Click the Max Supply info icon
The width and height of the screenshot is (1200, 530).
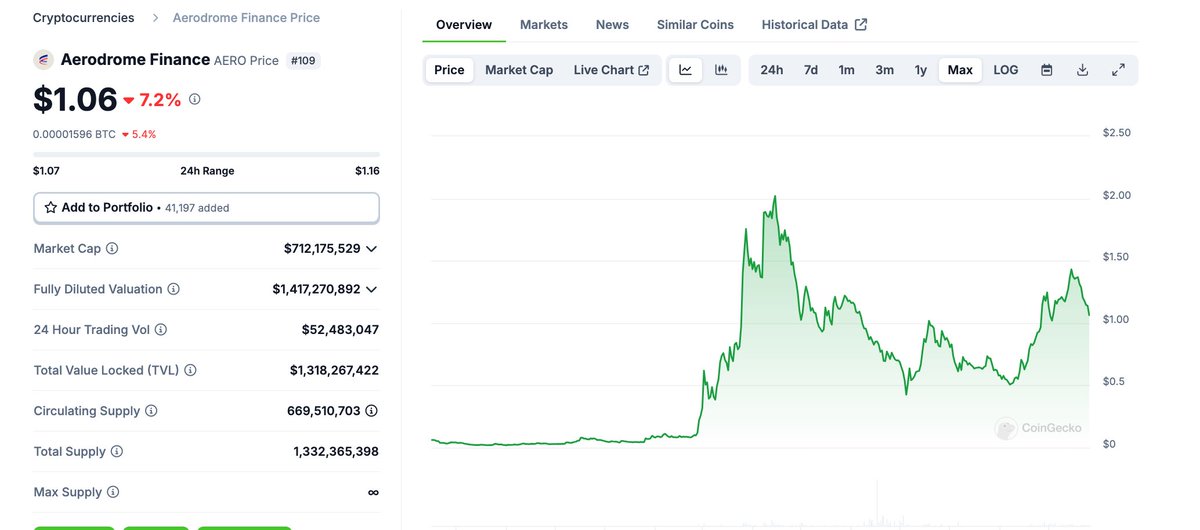click(113, 492)
